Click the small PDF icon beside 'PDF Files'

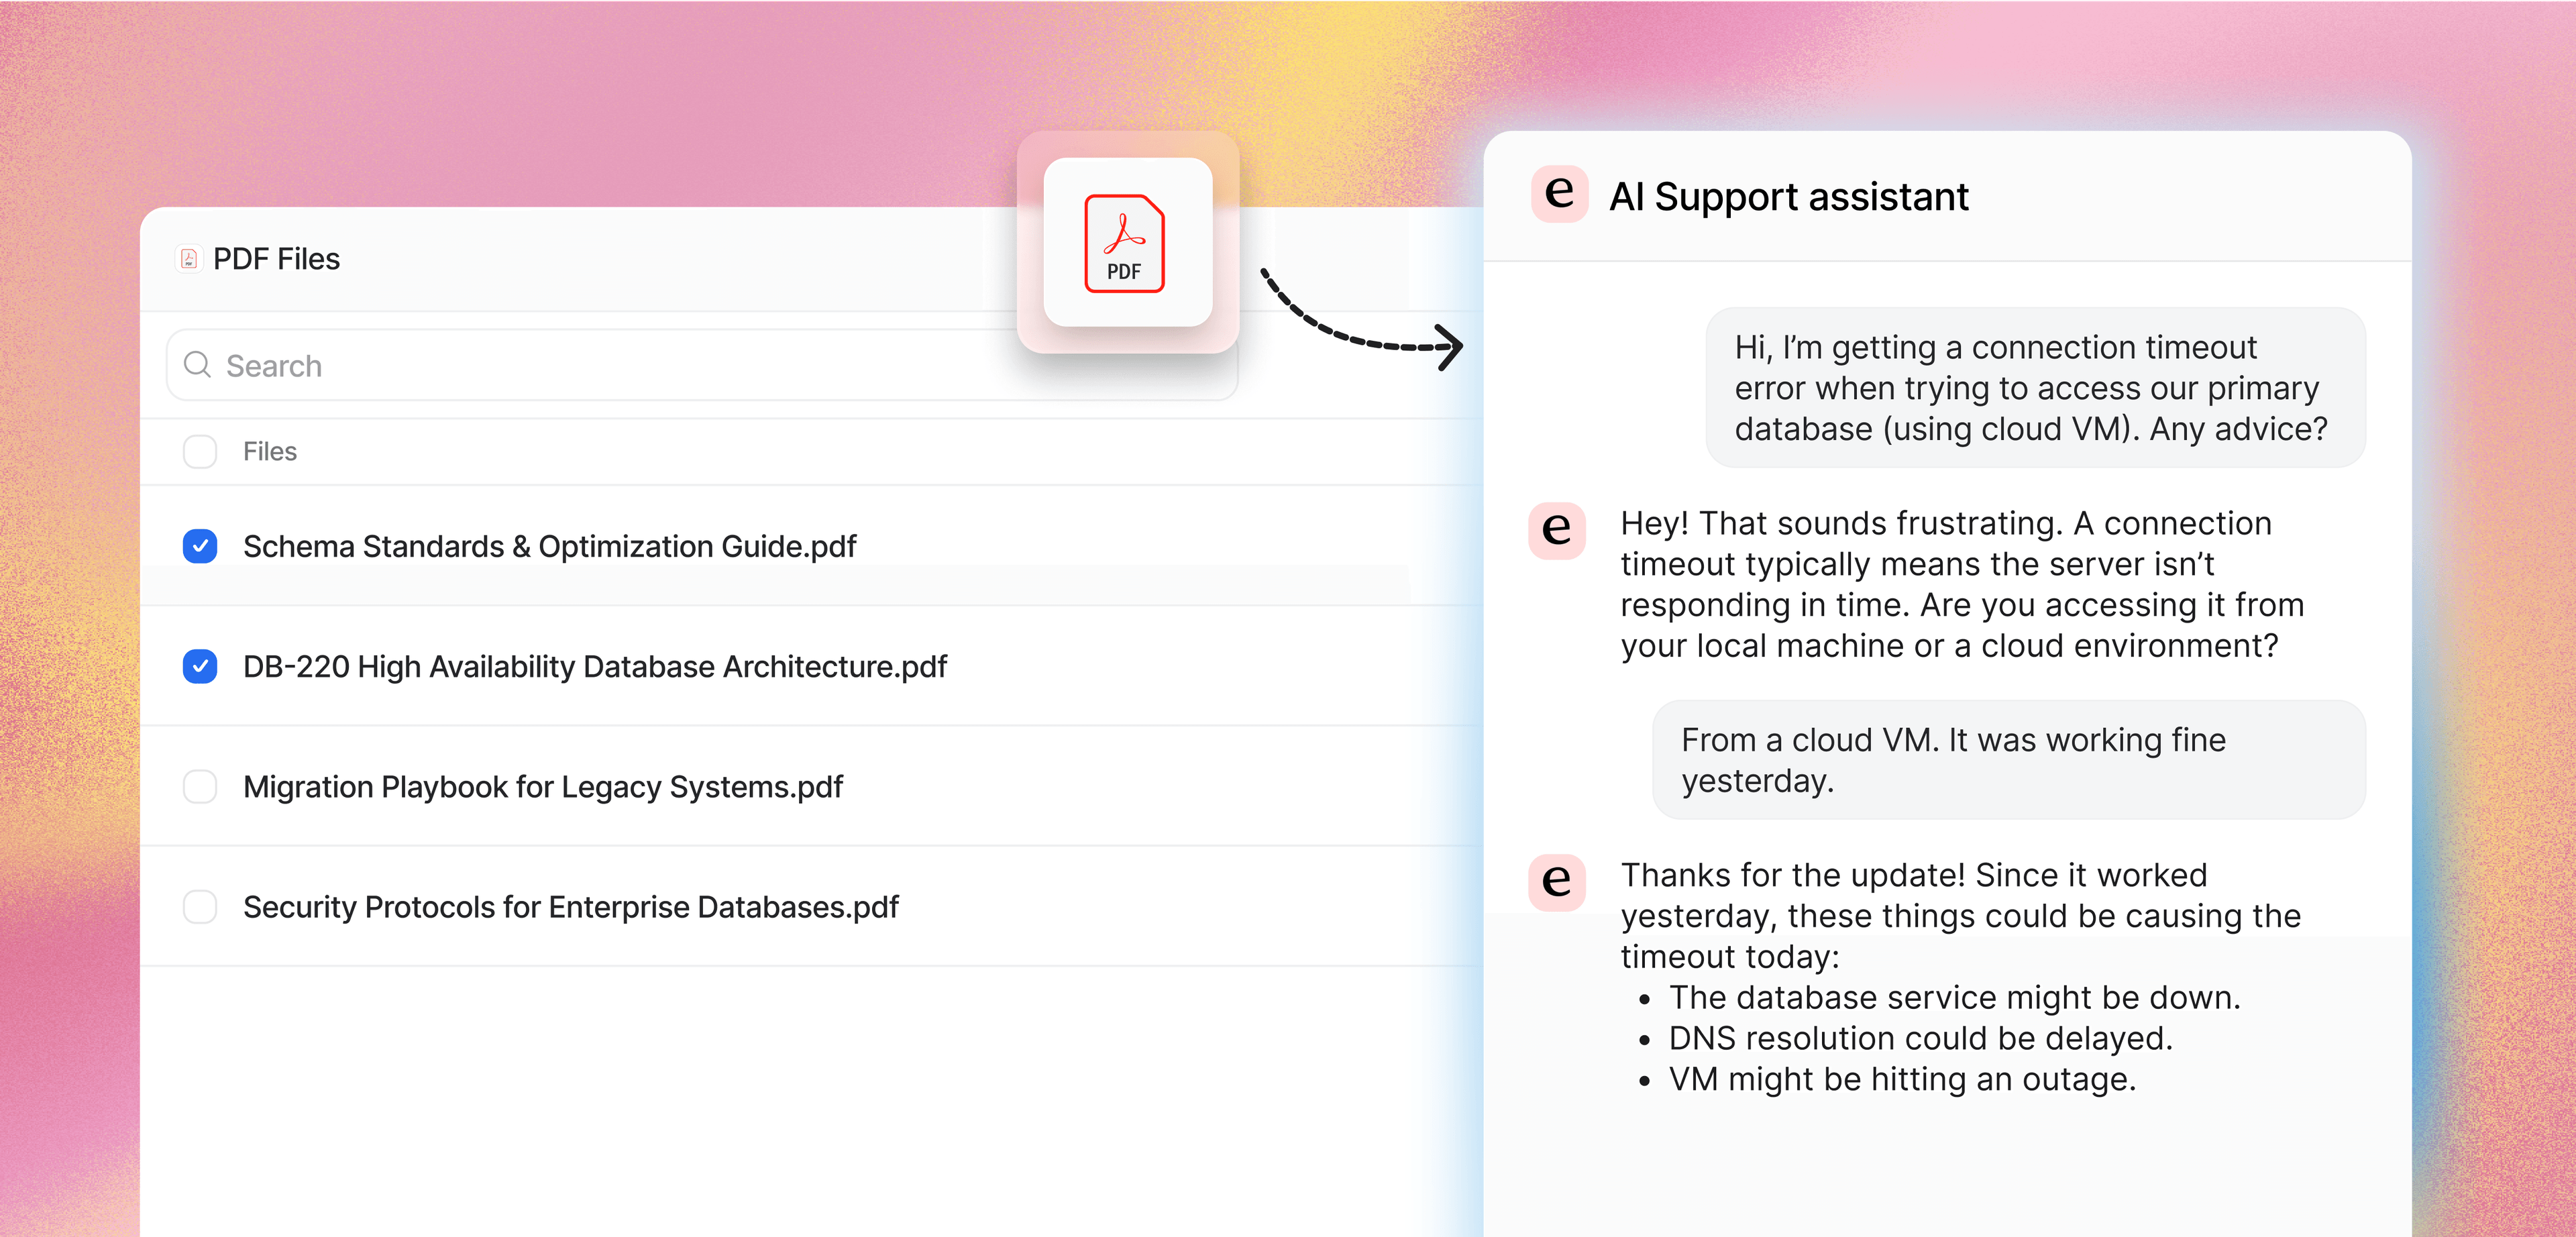[189, 259]
